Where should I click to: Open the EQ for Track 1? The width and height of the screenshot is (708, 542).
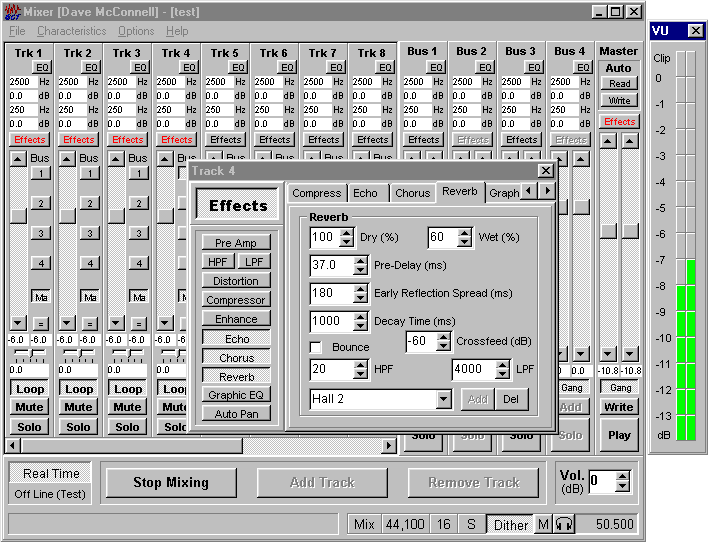(x=41, y=67)
